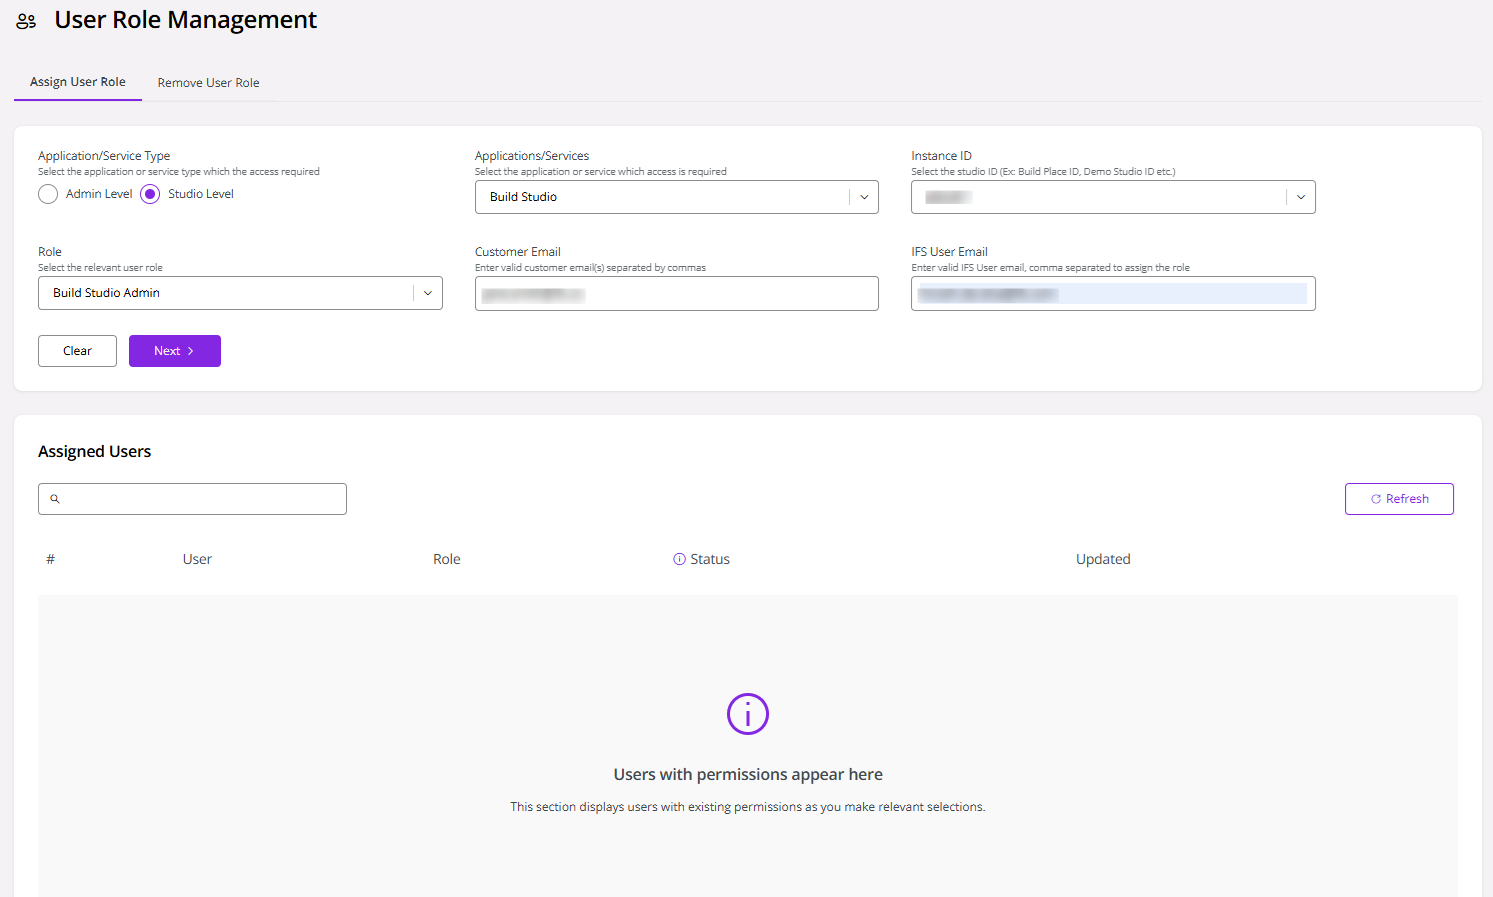Click into the Assigned Users search field
Screen dimensions: 1493x897
(x=192, y=499)
